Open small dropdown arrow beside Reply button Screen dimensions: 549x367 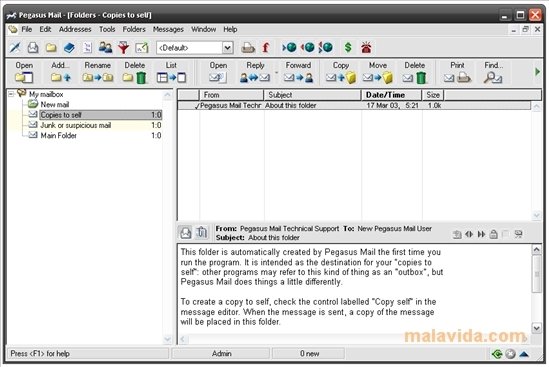click(x=276, y=73)
